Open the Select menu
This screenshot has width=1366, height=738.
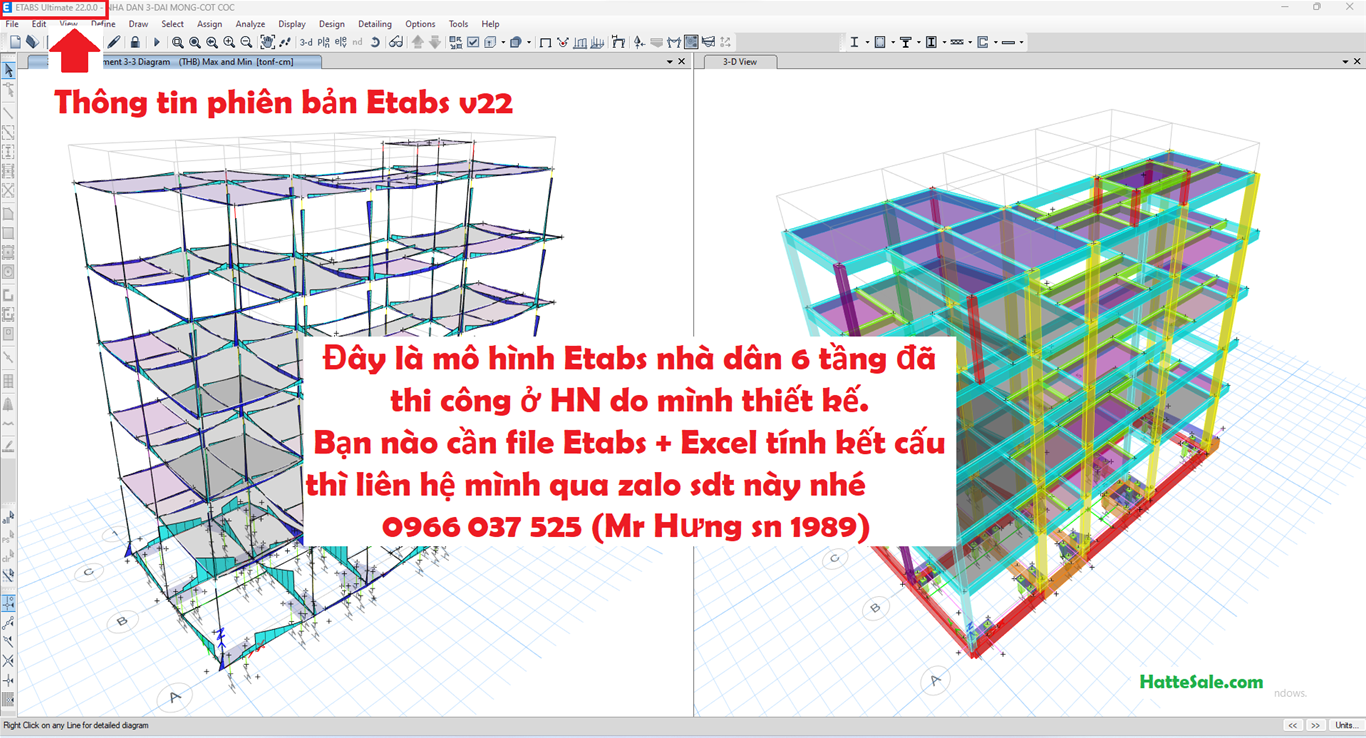tap(172, 24)
